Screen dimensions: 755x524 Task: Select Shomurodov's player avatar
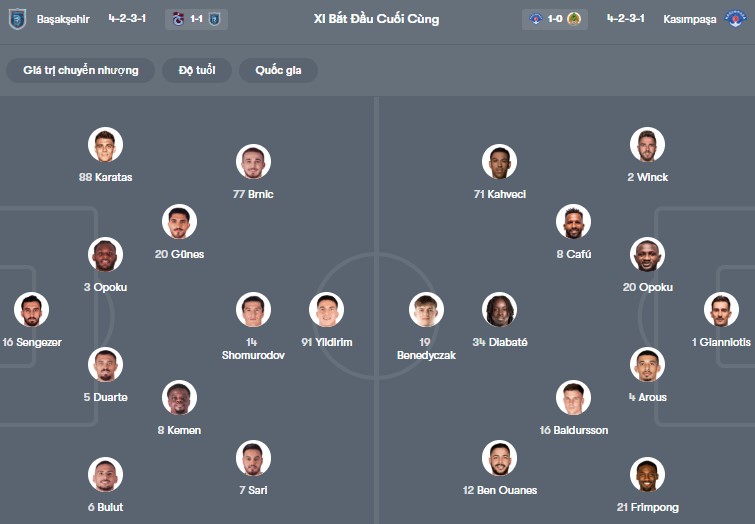(253, 310)
